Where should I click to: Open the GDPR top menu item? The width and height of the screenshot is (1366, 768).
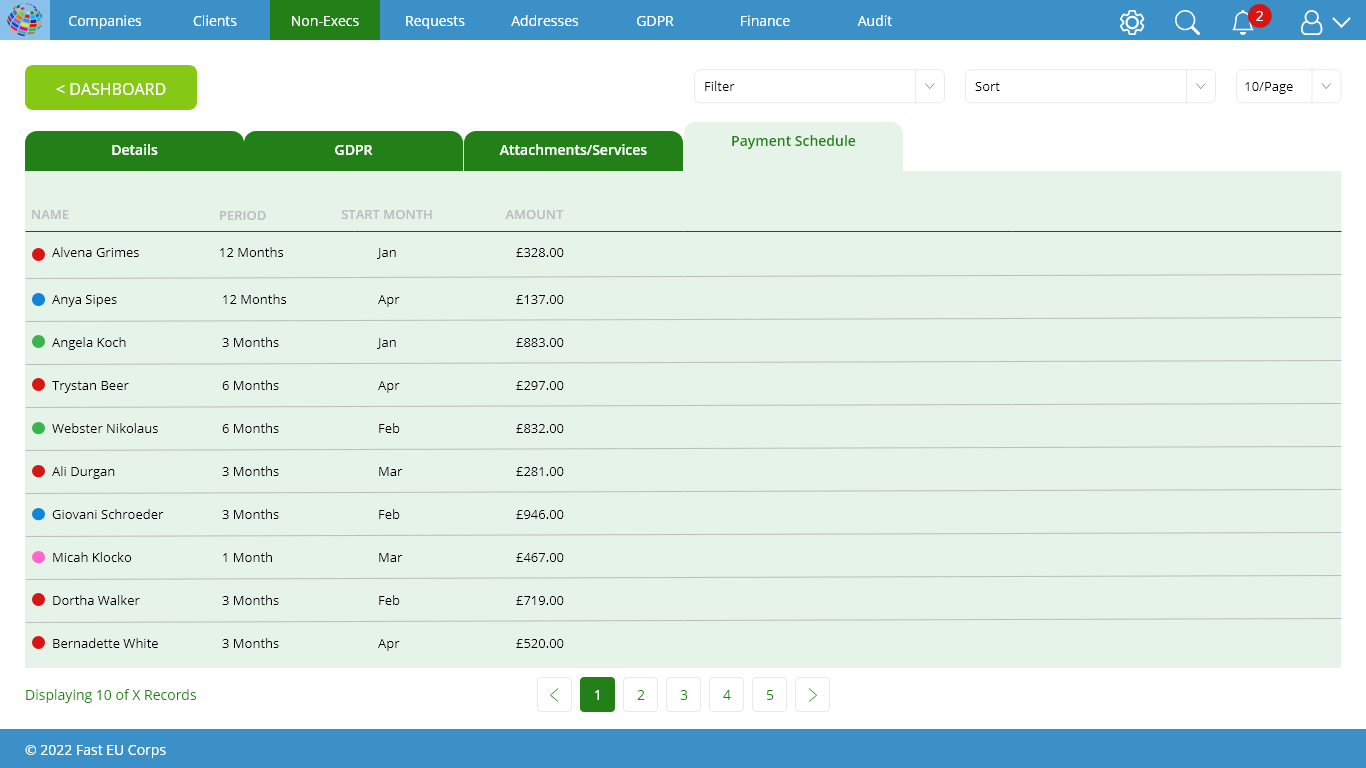coord(655,21)
